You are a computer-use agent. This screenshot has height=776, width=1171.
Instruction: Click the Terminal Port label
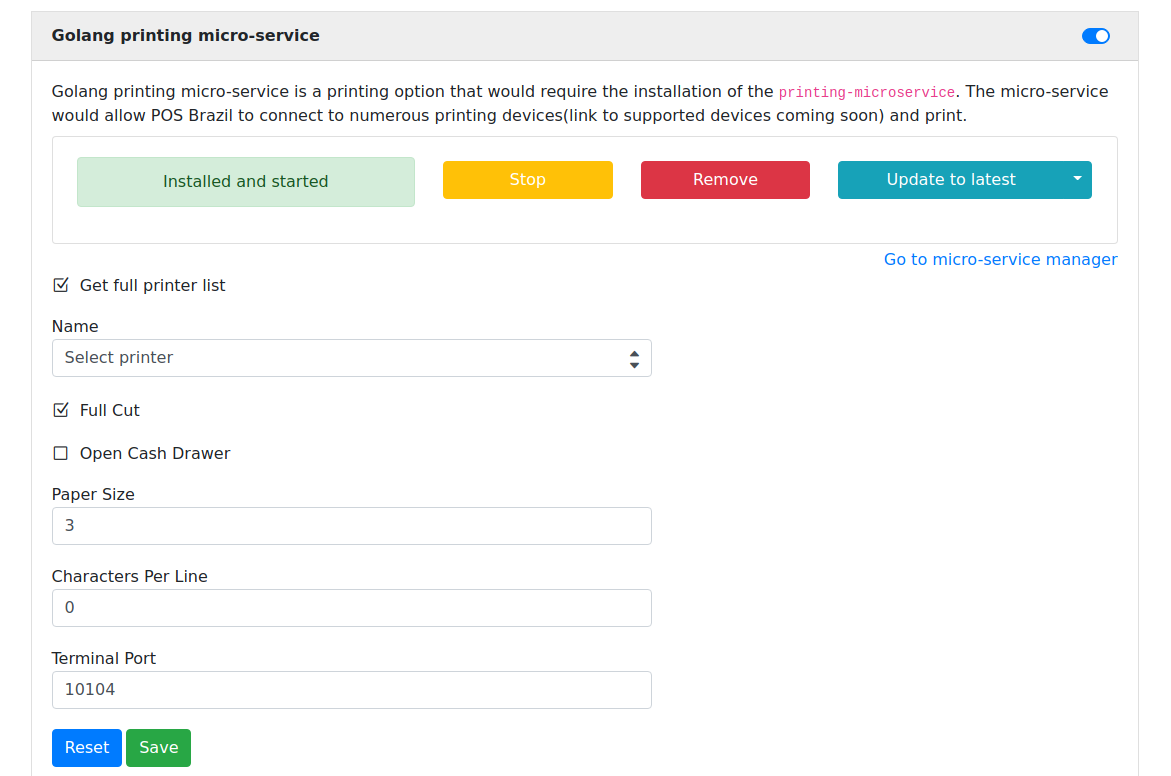[104, 659]
